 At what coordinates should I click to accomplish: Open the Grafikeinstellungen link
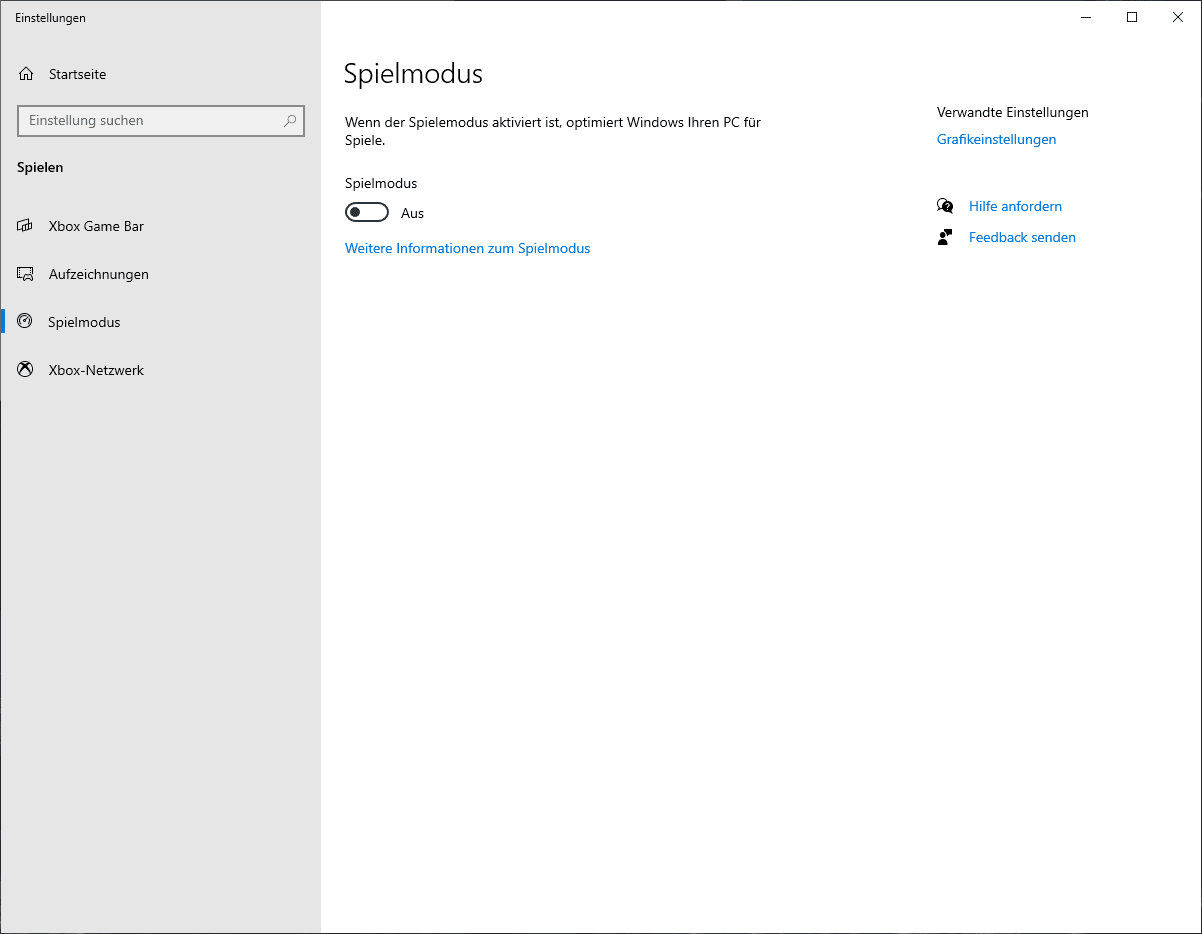996,139
